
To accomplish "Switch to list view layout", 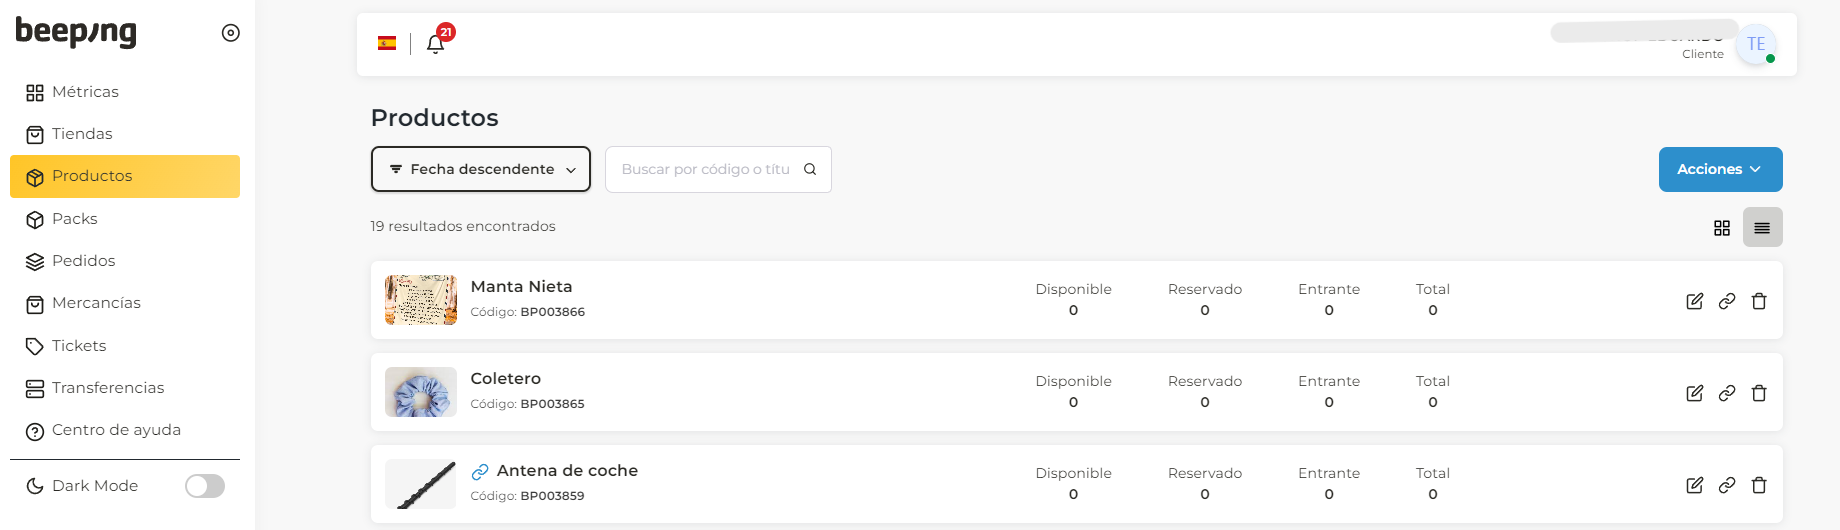I will [1762, 228].
